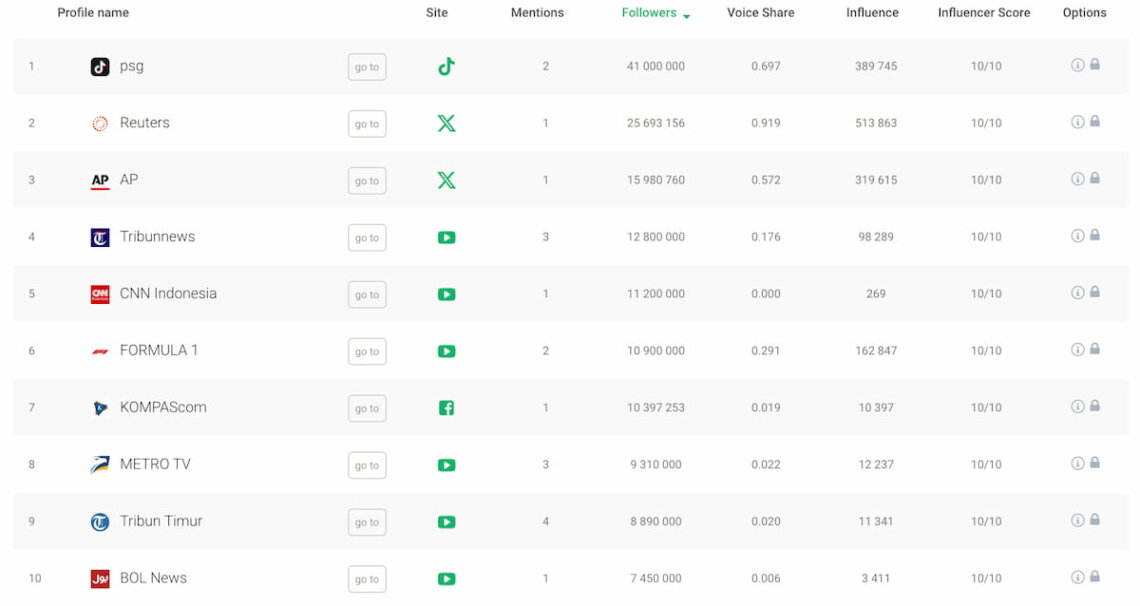Viewport: 1140px width, 606px height.
Task: Click followers value 41 000 000
Action: pos(656,66)
